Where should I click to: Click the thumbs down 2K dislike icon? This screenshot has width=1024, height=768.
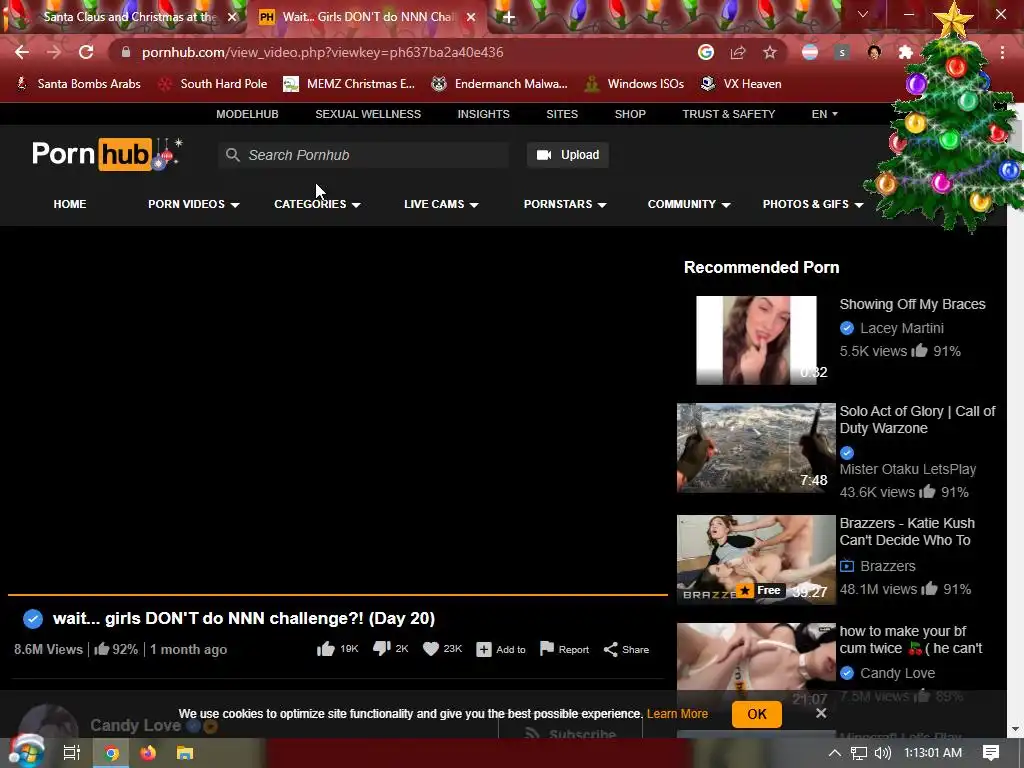381,648
